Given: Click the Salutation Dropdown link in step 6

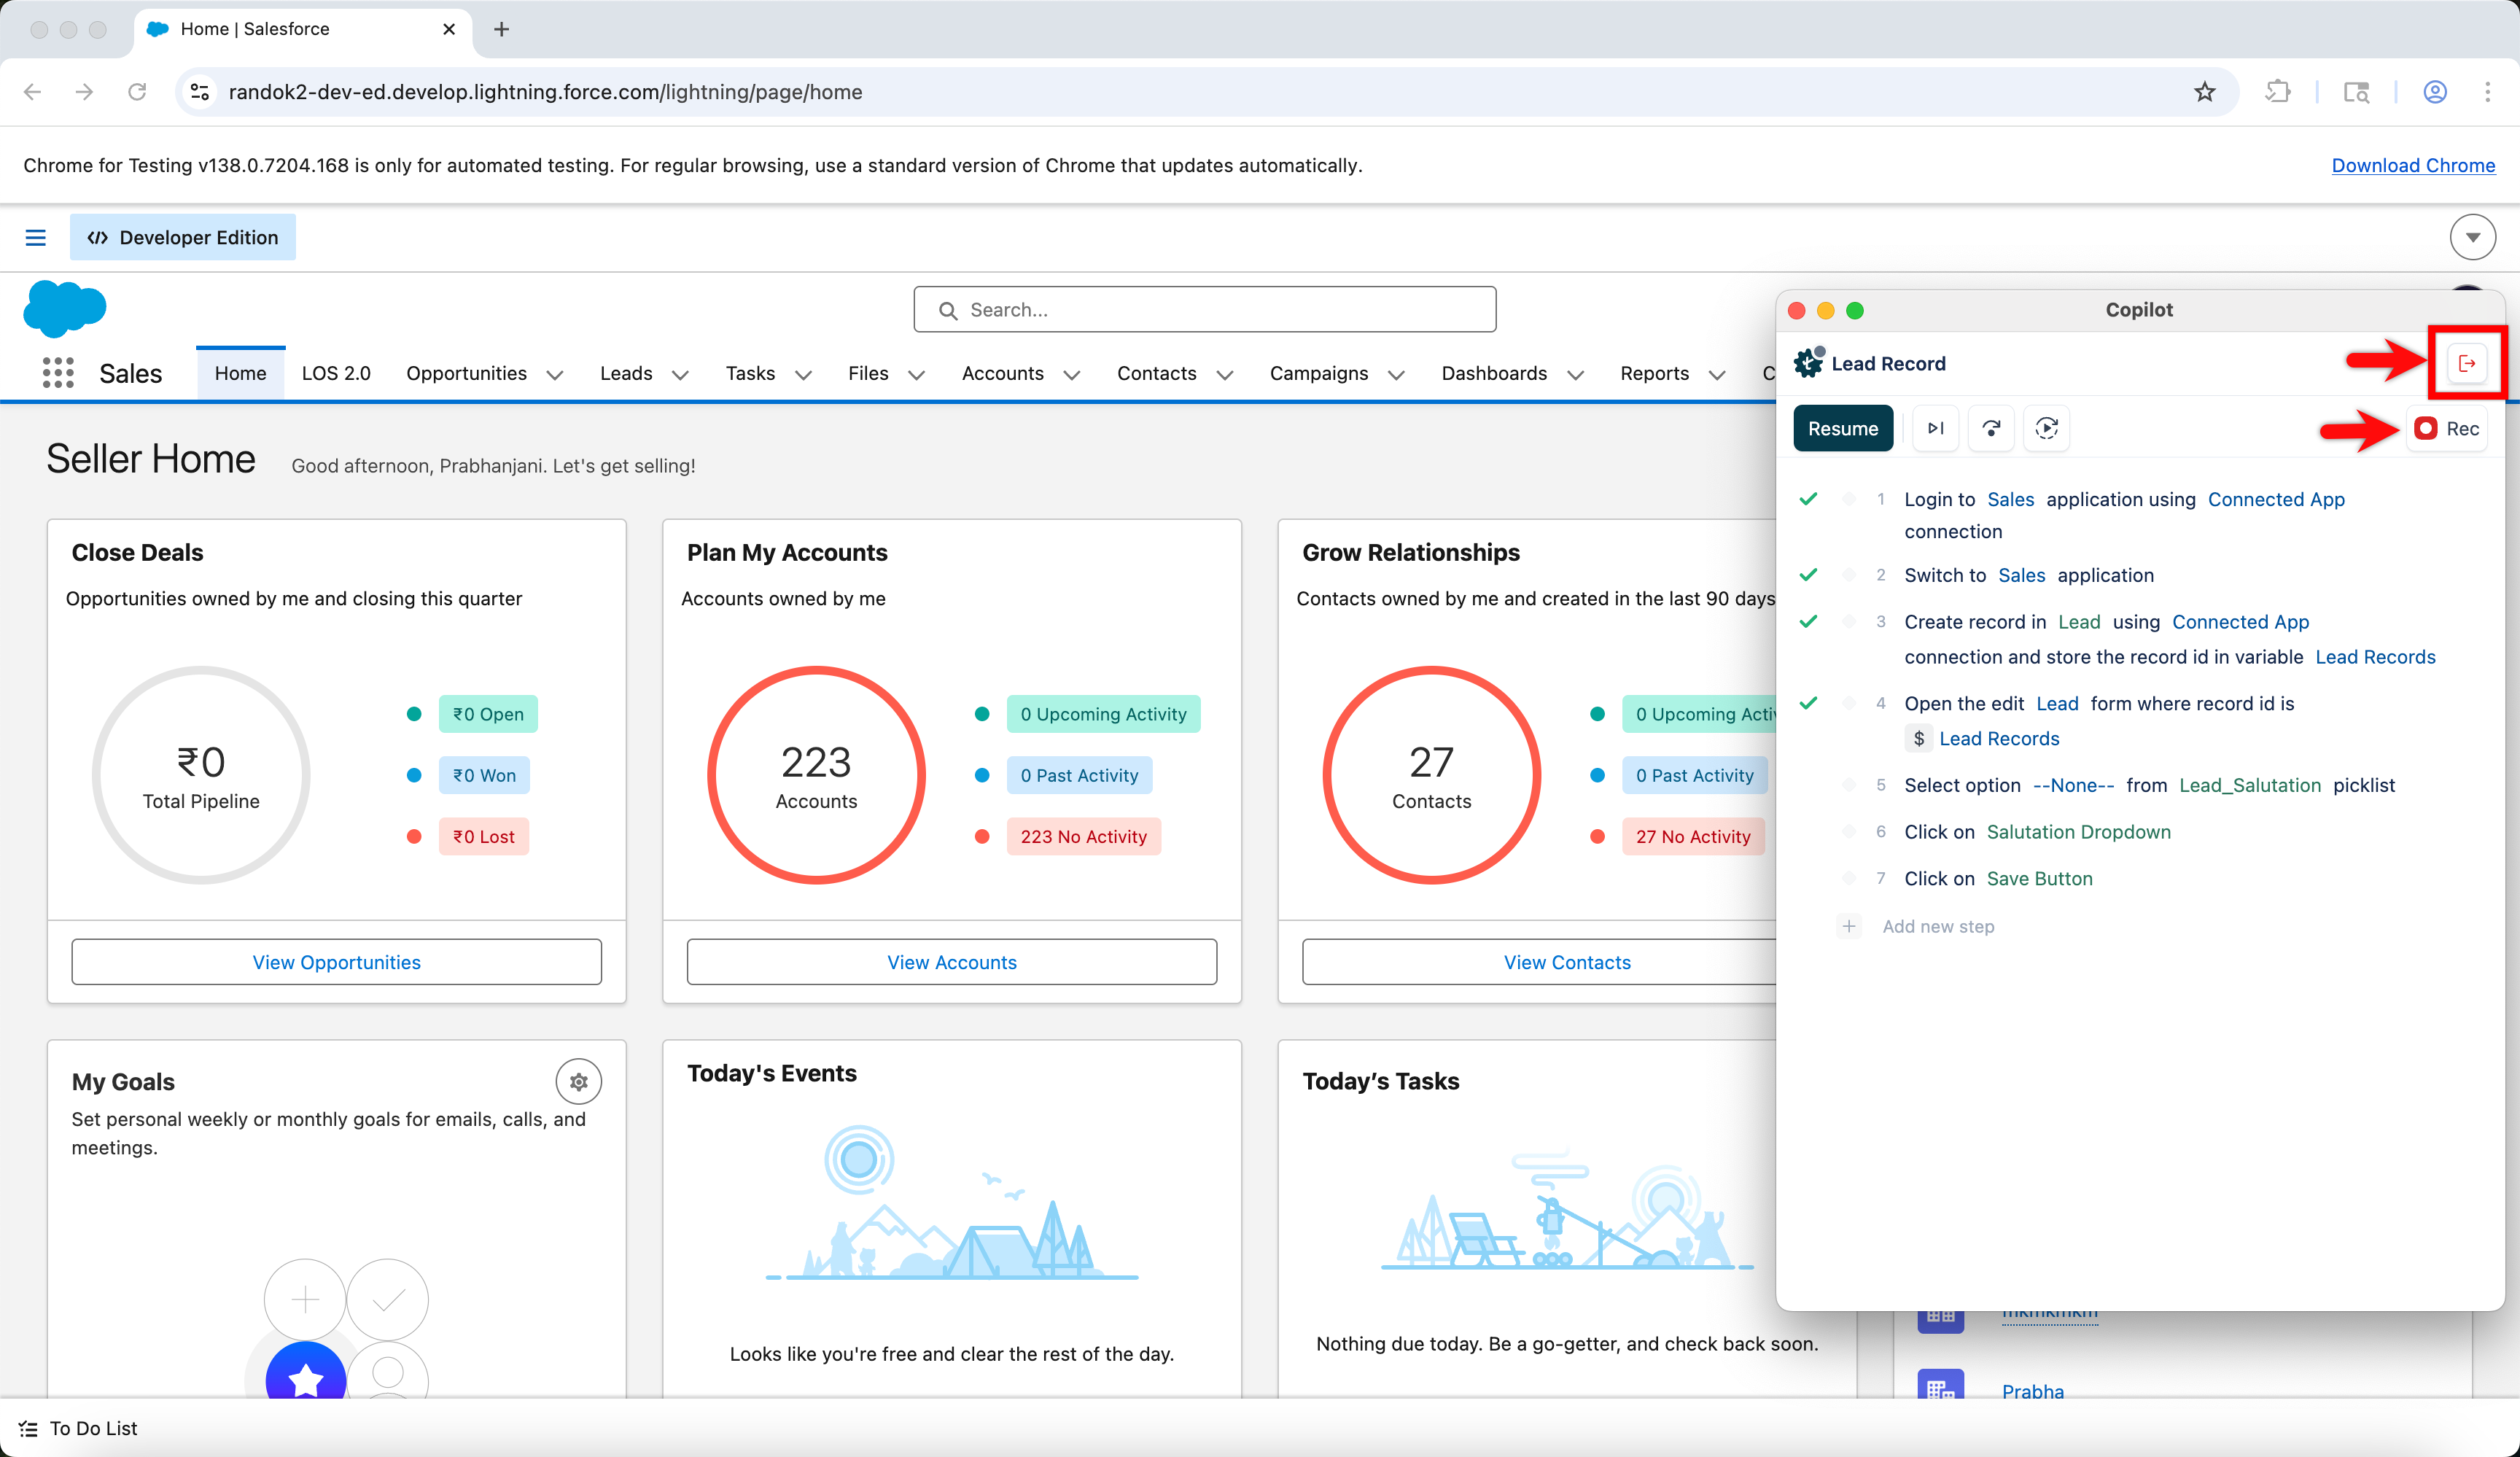Looking at the screenshot, I should pyautogui.click(x=2078, y=832).
